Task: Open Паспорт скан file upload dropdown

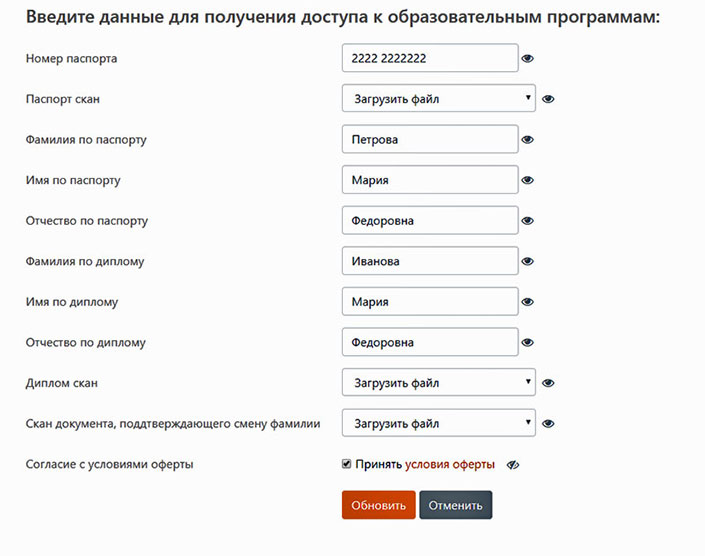Action: (439, 98)
